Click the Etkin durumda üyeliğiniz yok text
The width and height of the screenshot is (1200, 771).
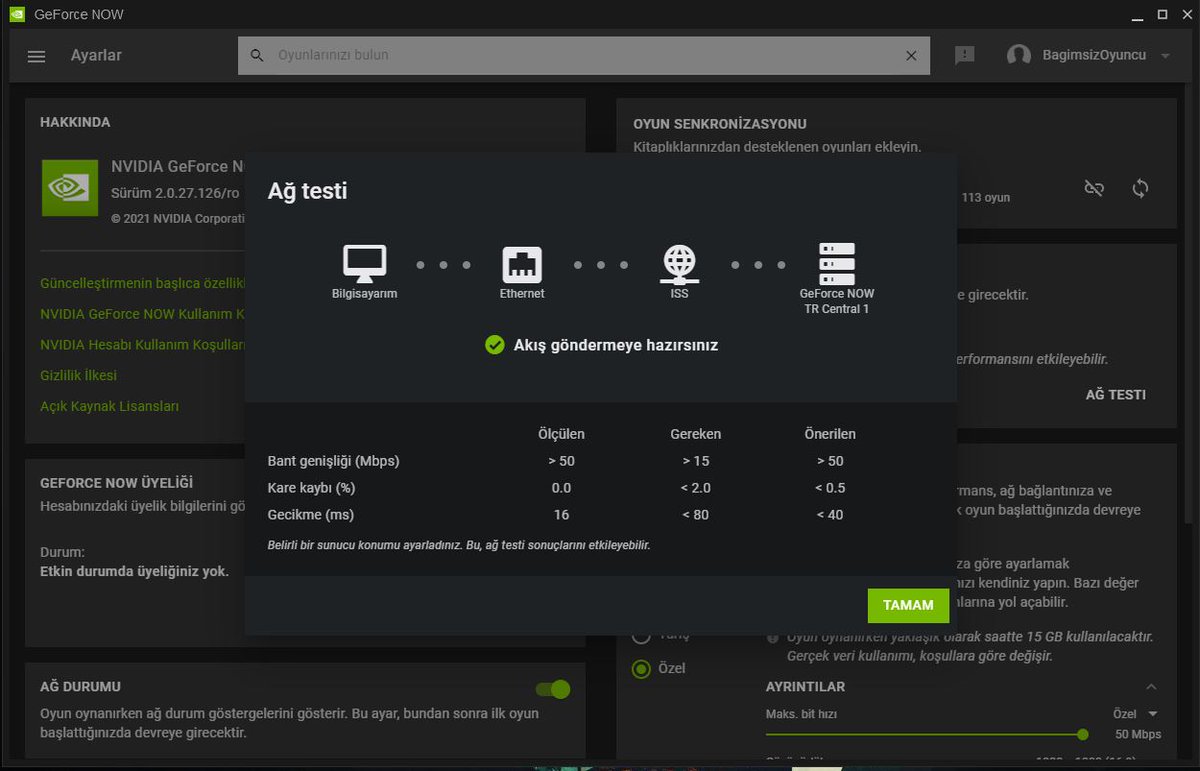[x=134, y=572]
